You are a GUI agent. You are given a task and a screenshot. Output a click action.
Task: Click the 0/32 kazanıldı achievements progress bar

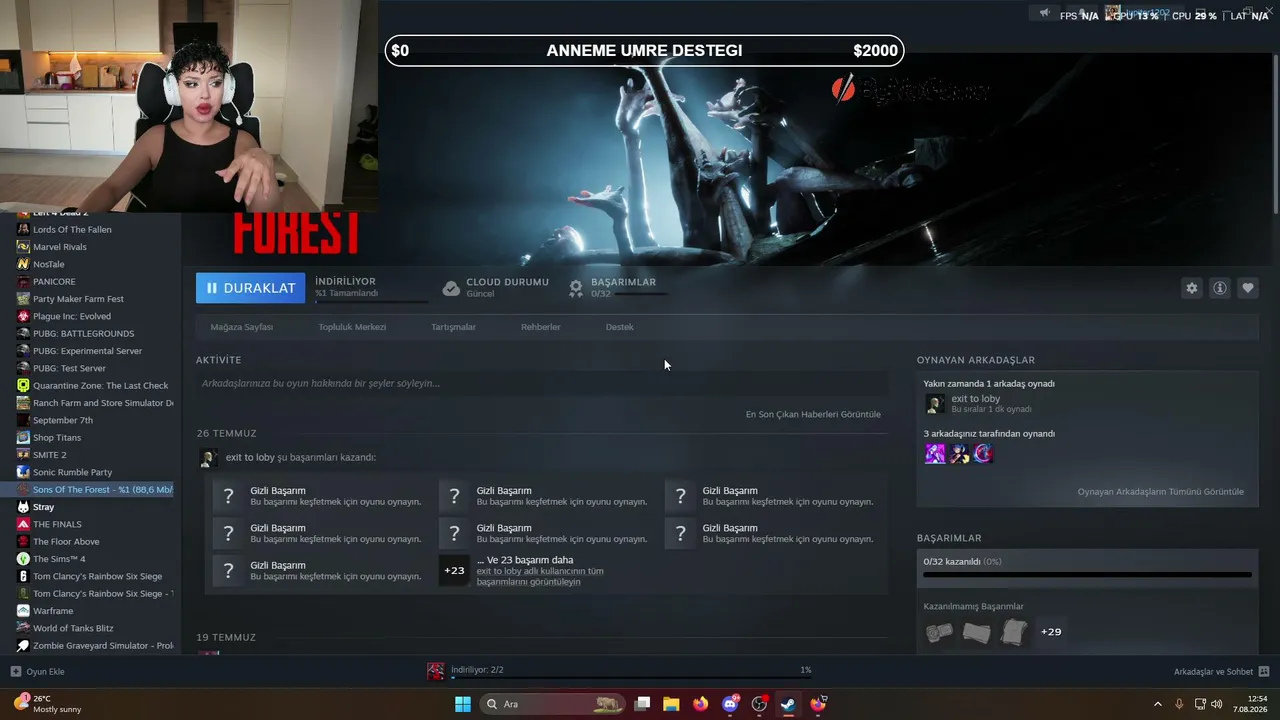tap(1087, 575)
